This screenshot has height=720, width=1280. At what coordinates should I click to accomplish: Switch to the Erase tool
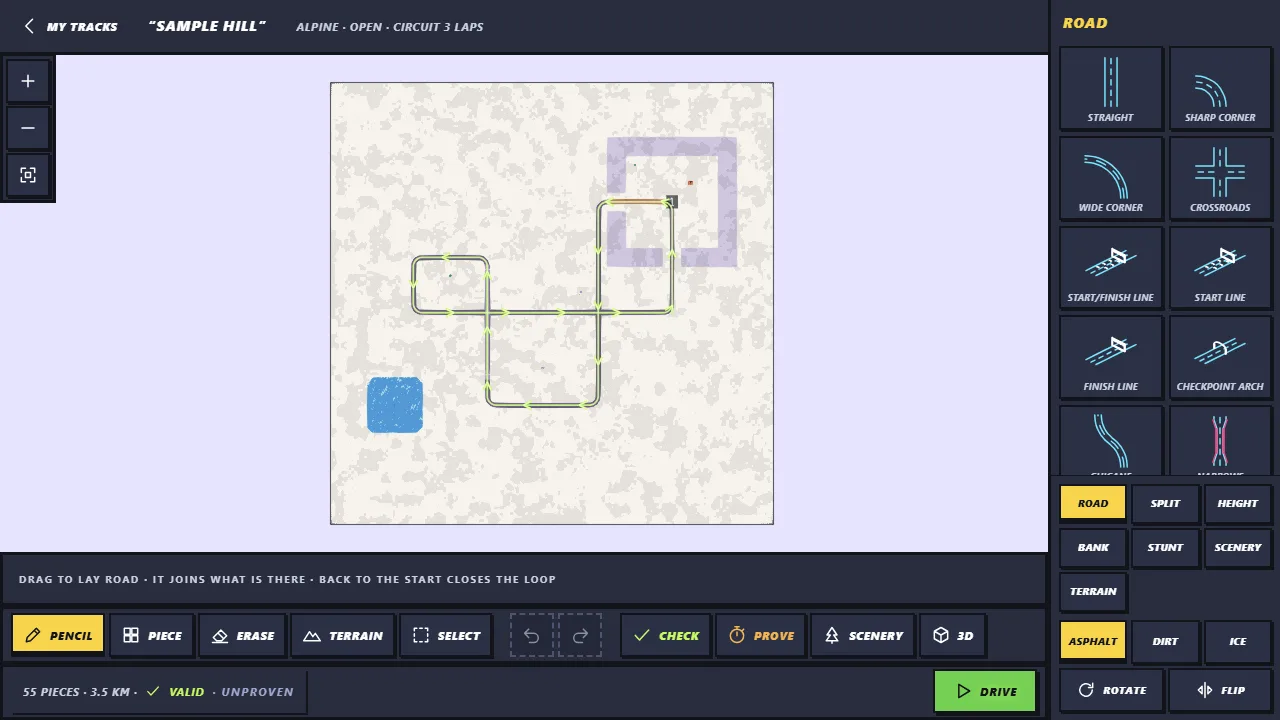pos(243,635)
